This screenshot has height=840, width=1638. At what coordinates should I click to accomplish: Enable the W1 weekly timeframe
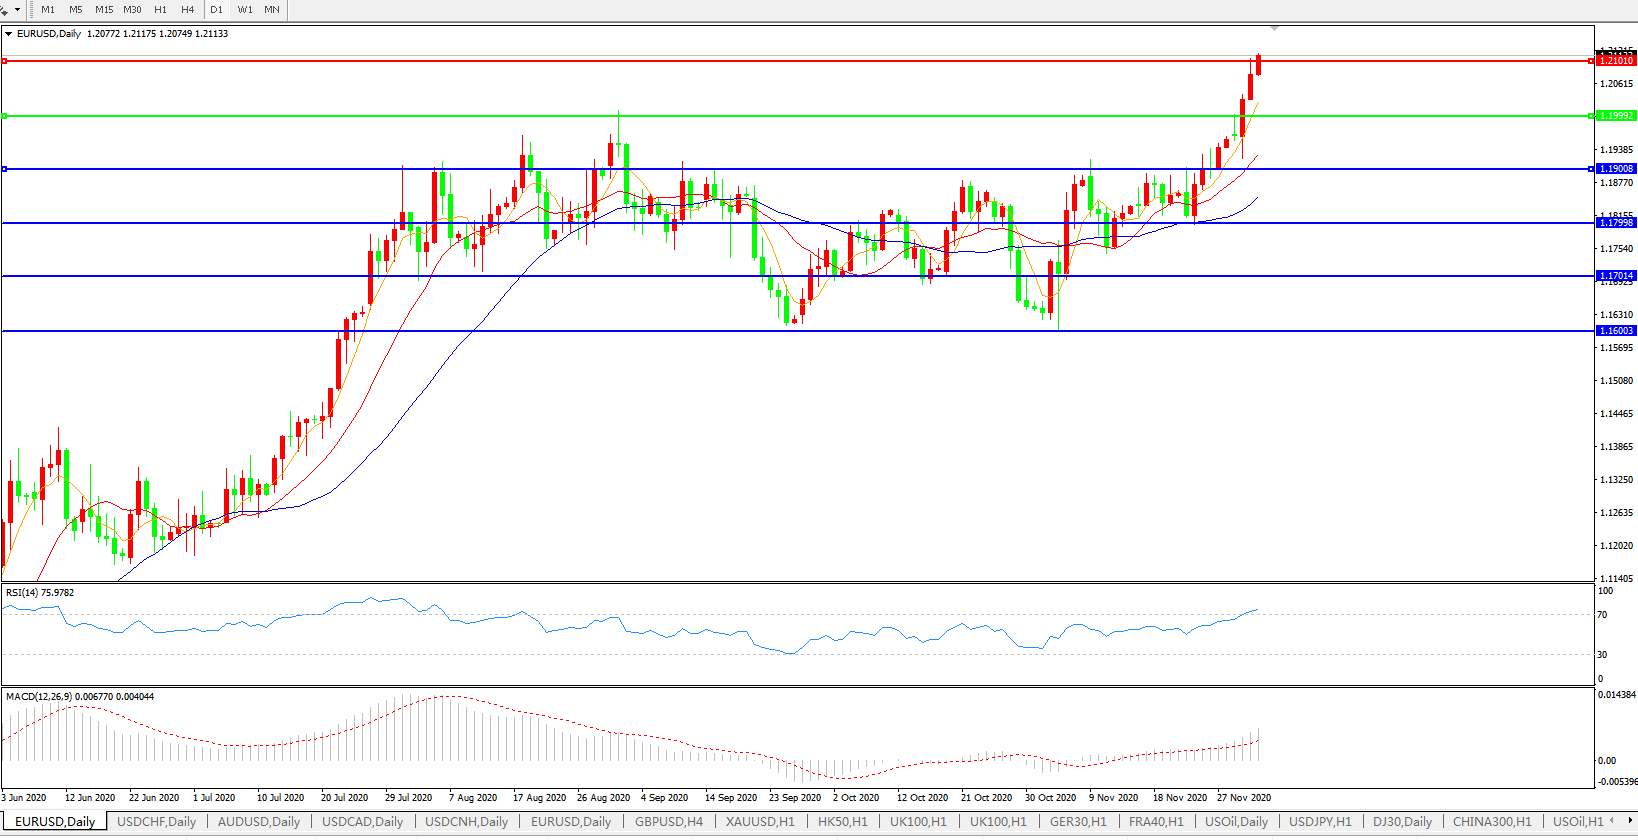[245, 10]
